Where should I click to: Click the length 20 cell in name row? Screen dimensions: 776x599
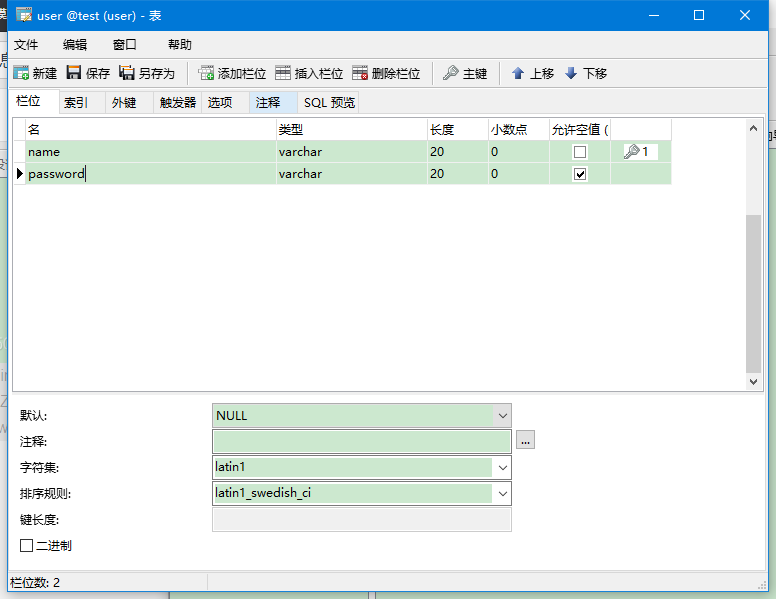tap(458, 151)
